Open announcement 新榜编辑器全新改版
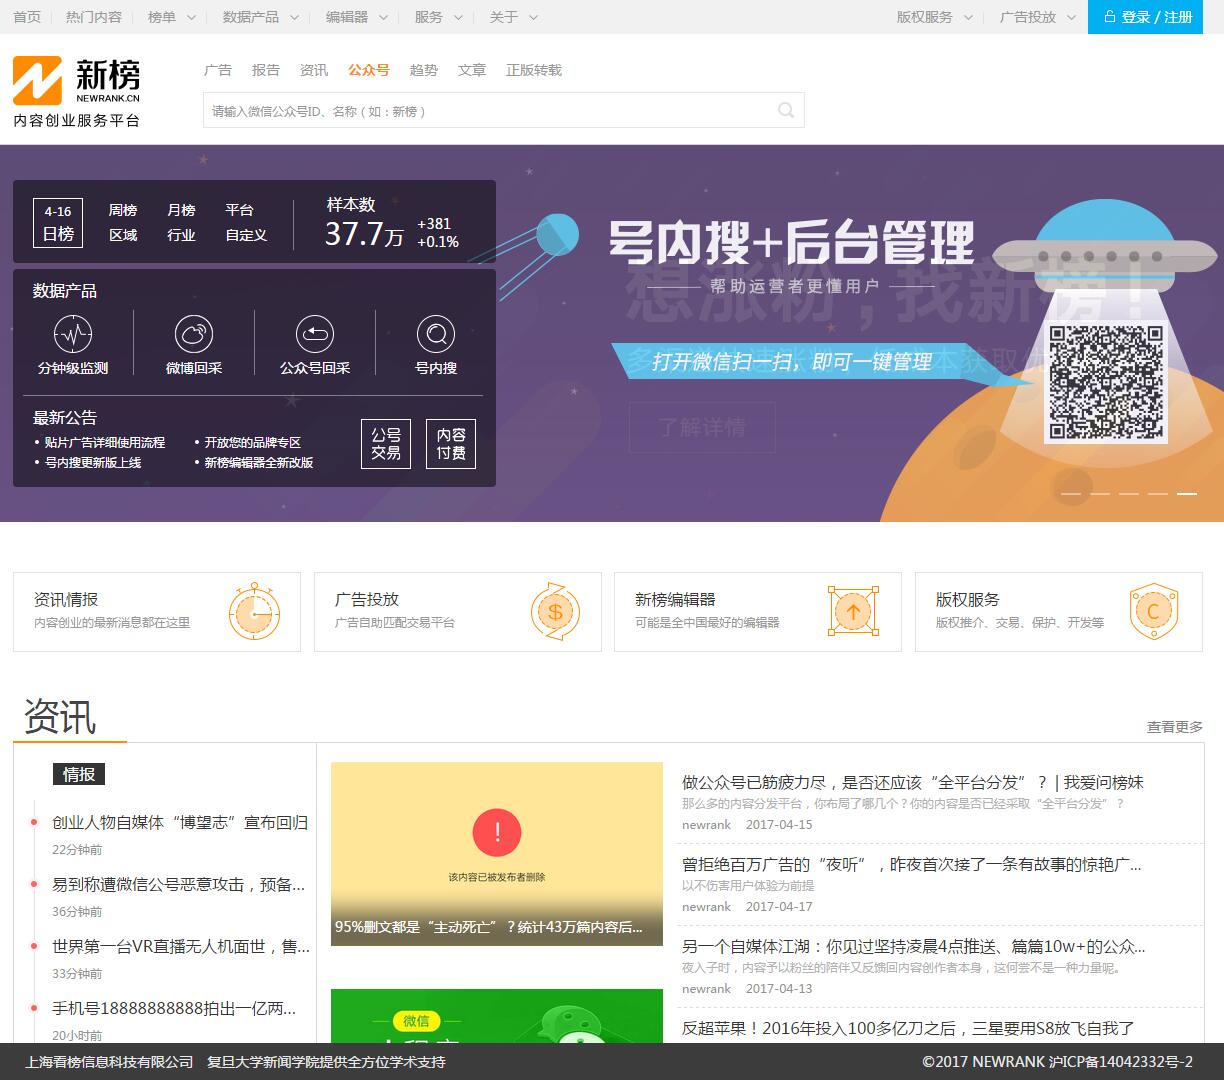The image size is (1224, 1080). pos(259,462)
